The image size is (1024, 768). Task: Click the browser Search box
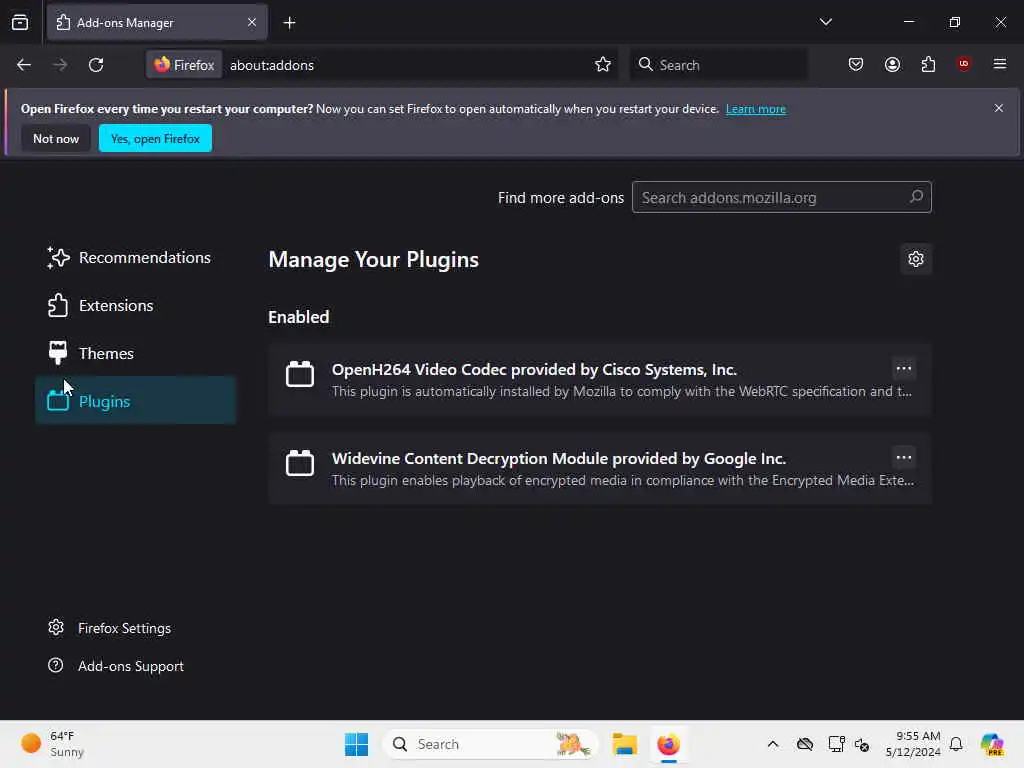point(718,65)
